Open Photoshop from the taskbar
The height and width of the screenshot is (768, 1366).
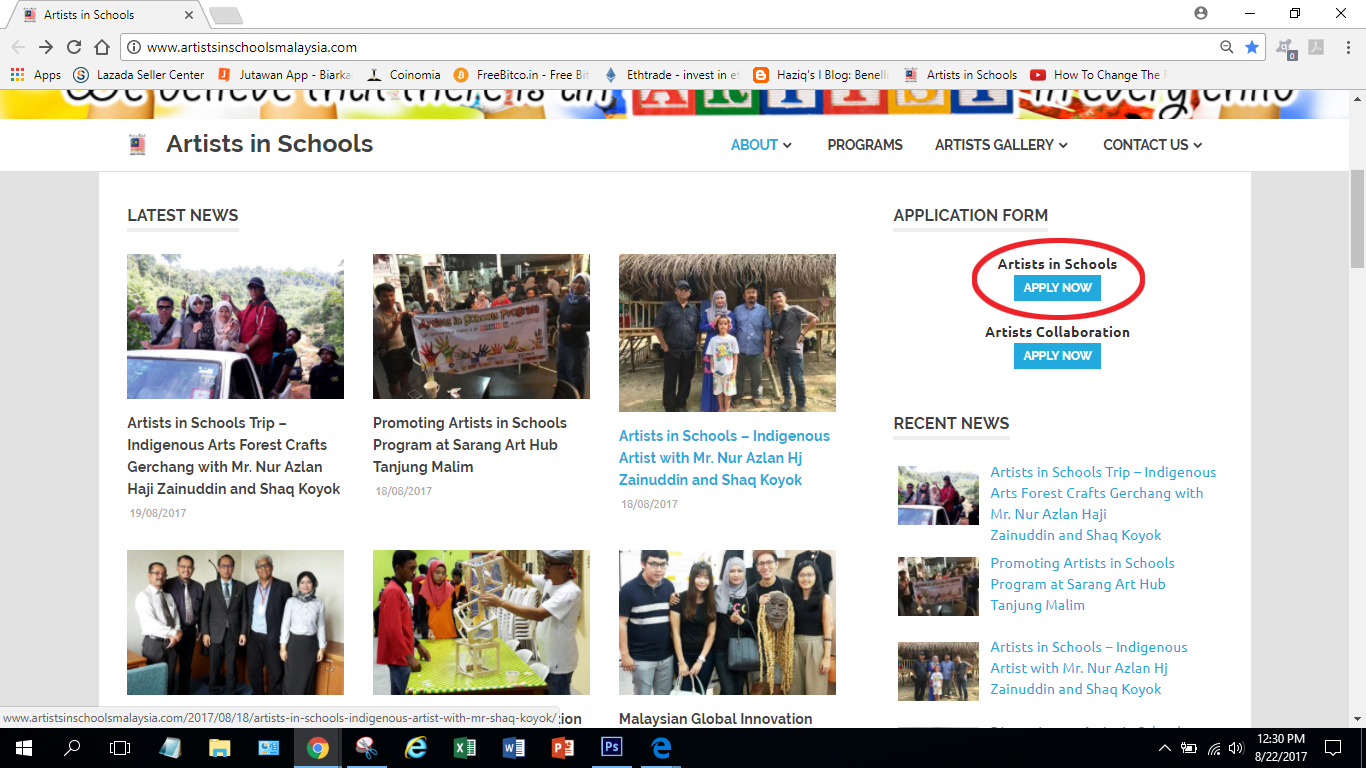611,748
